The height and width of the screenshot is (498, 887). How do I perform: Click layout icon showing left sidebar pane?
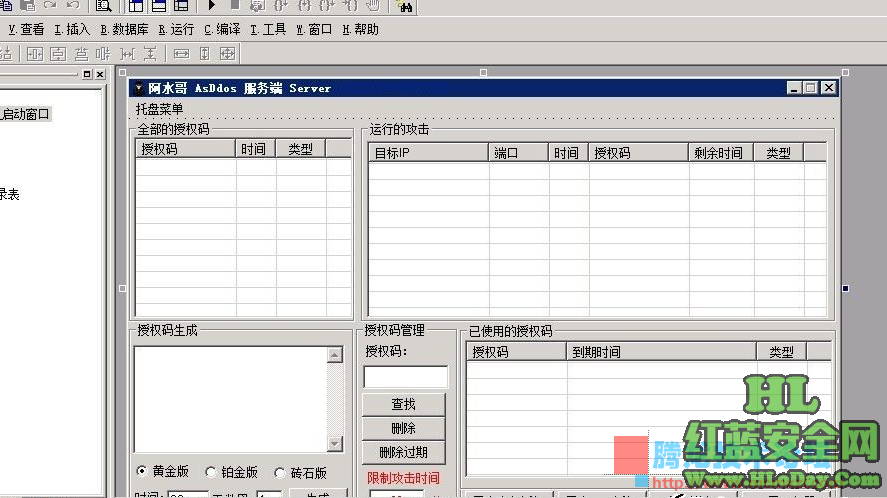[x=136, y=6]
